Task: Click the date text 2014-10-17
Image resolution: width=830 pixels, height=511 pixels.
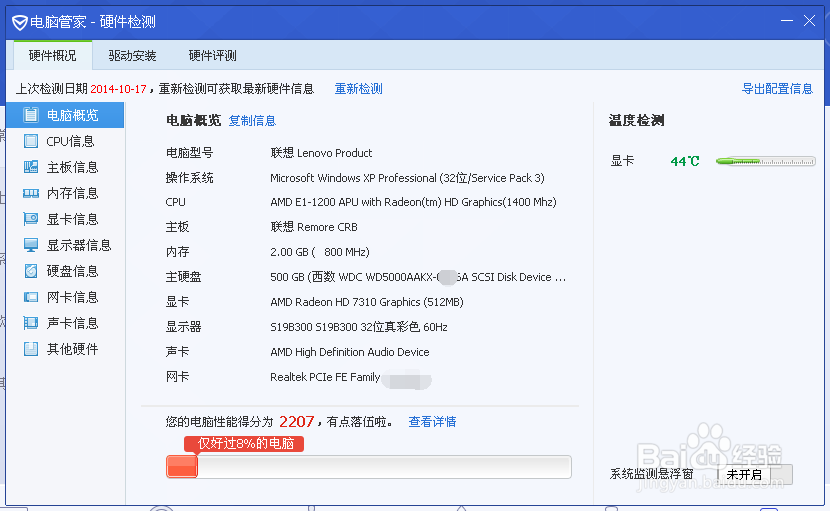Action: tap(119, 89)
